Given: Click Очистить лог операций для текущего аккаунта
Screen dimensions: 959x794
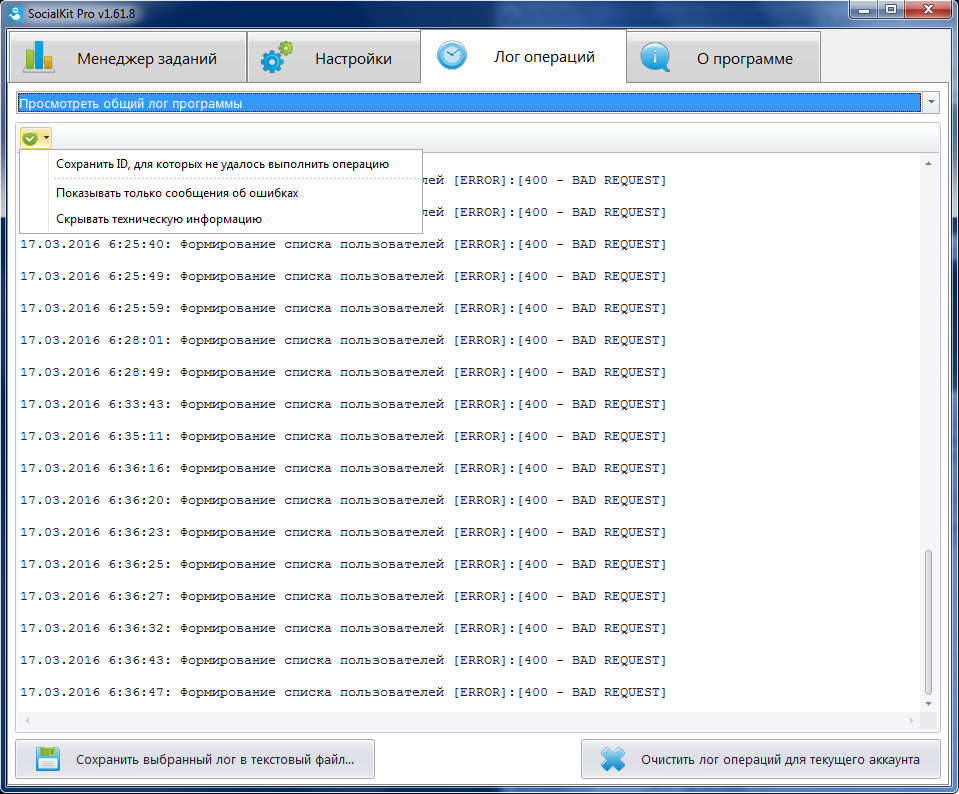Looking at the screenshot, I should coord(760,759).
